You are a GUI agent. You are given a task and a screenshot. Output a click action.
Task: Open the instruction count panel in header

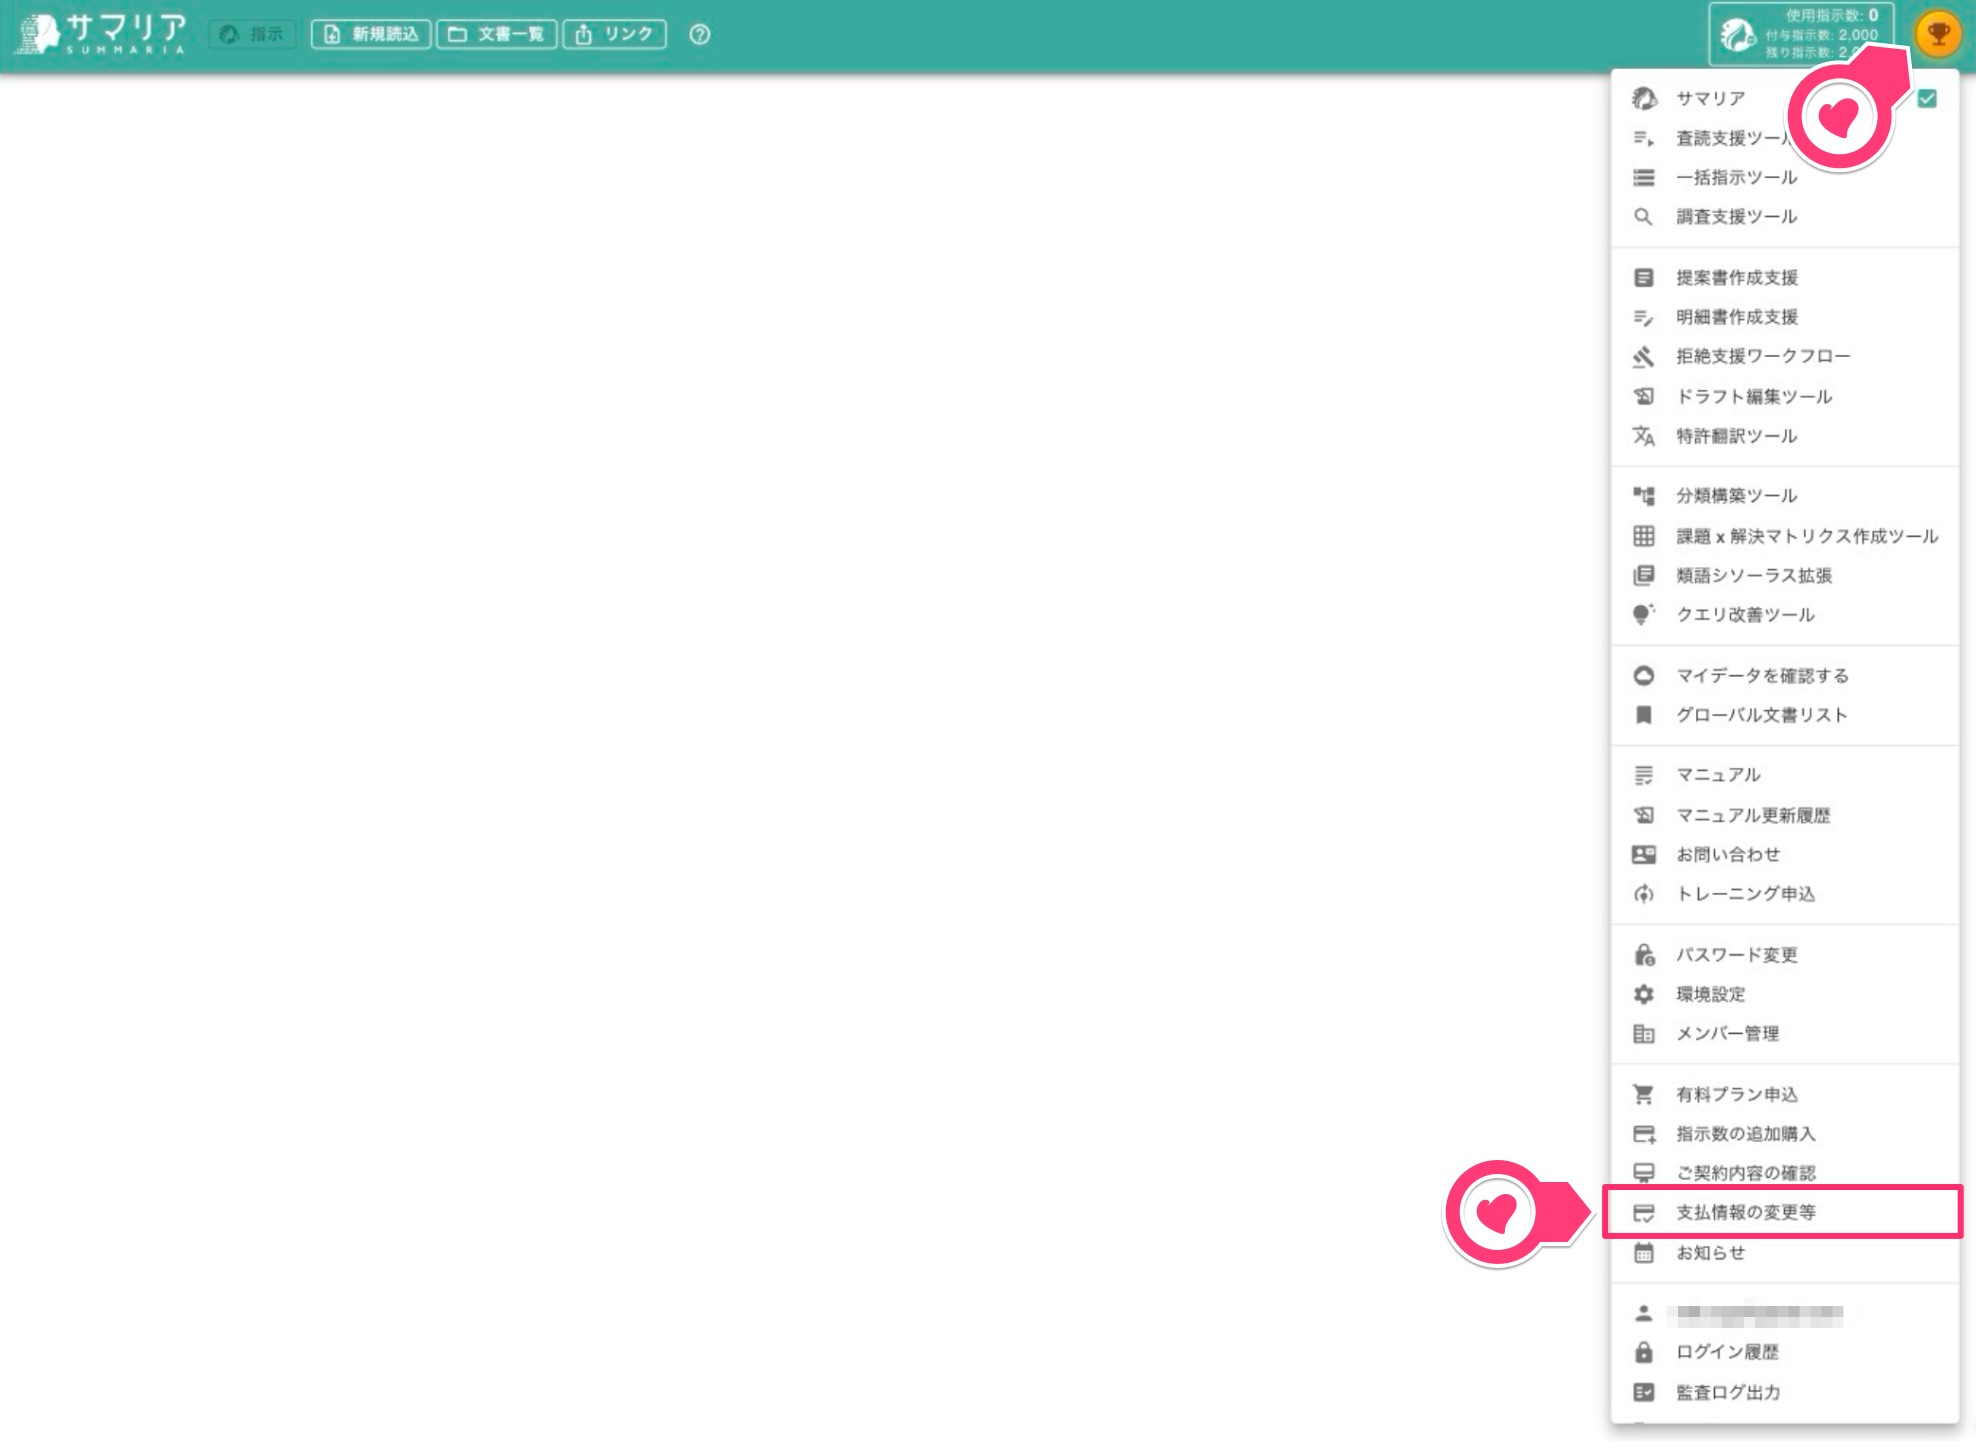click(x=1801, y=34)
